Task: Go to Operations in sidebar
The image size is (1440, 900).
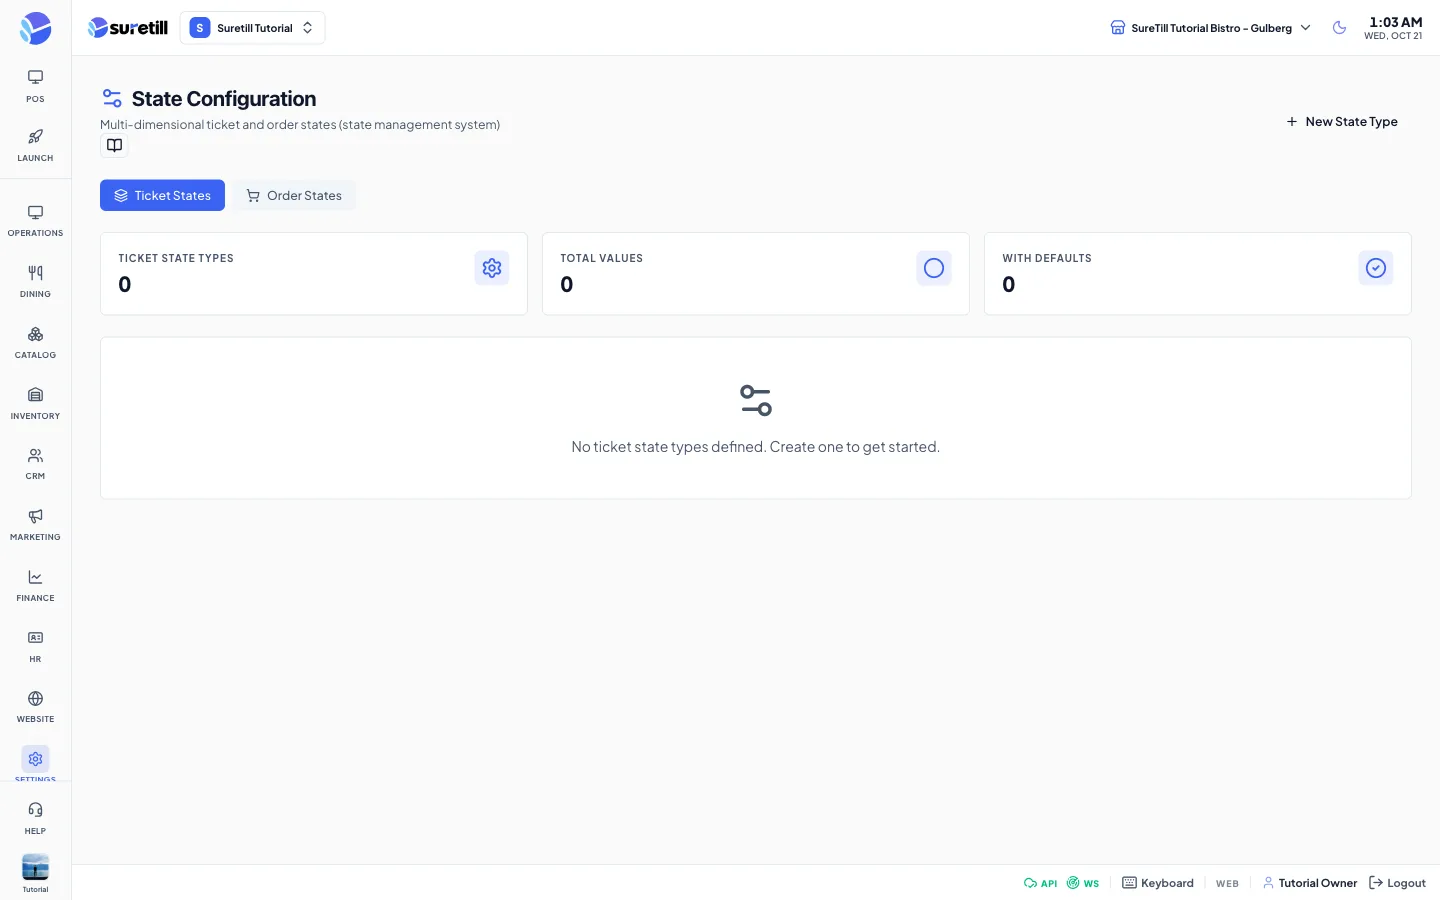Action: 35,221
